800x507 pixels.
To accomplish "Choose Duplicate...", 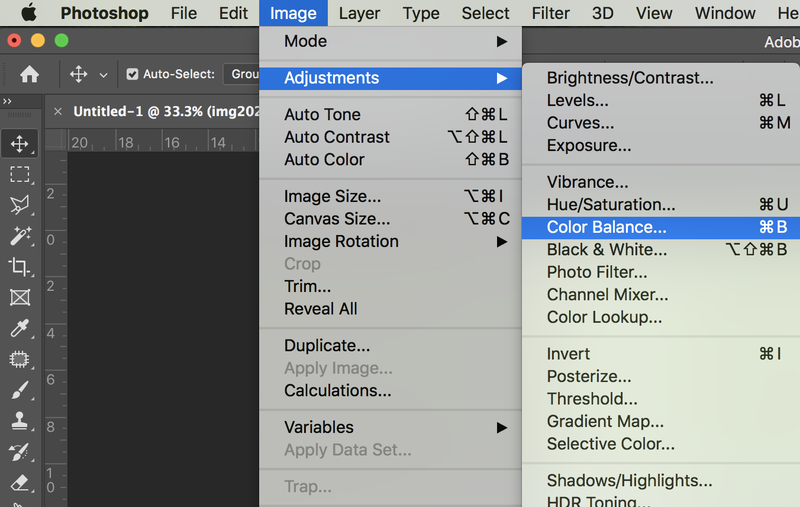I will pos(390,345).
